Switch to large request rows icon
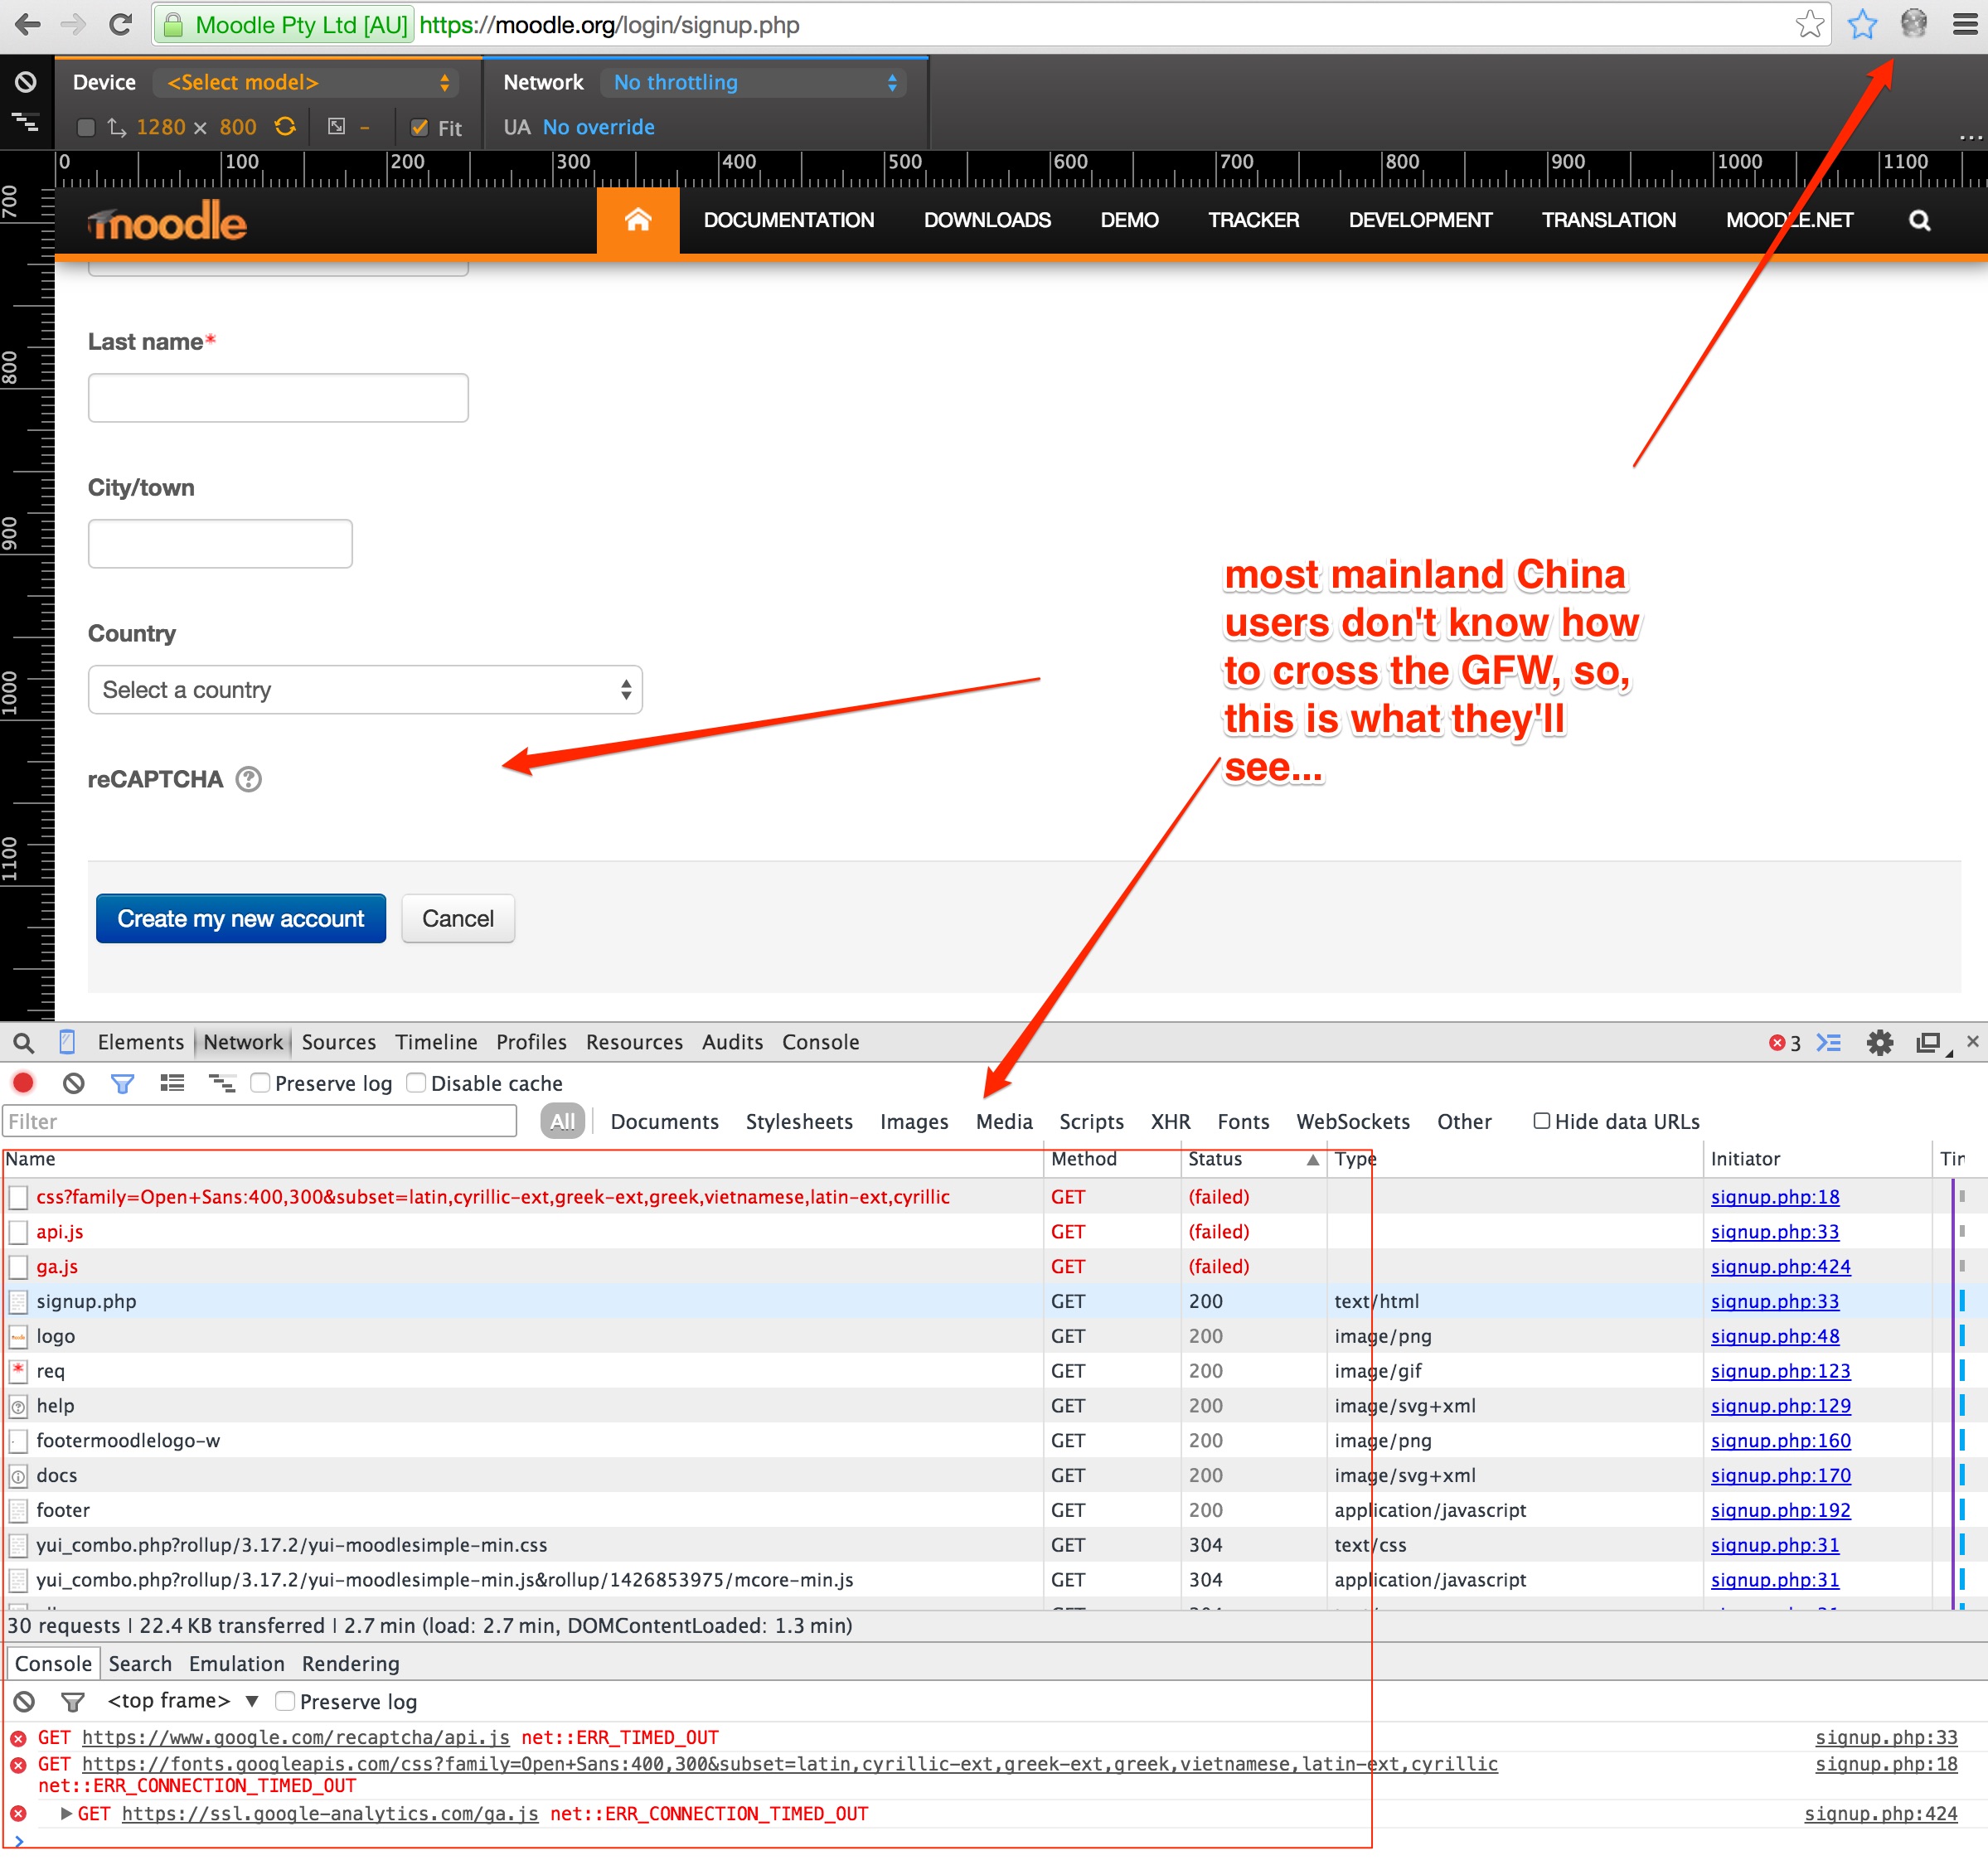Image resolution: width=1988 pixels, height=1870 pixels. 172,1083
